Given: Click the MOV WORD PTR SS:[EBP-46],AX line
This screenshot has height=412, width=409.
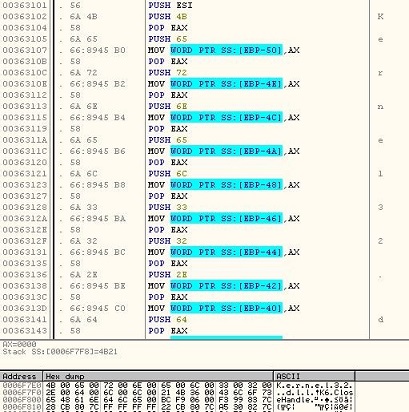Looking at the screenshot, I should tap(224, 219).
